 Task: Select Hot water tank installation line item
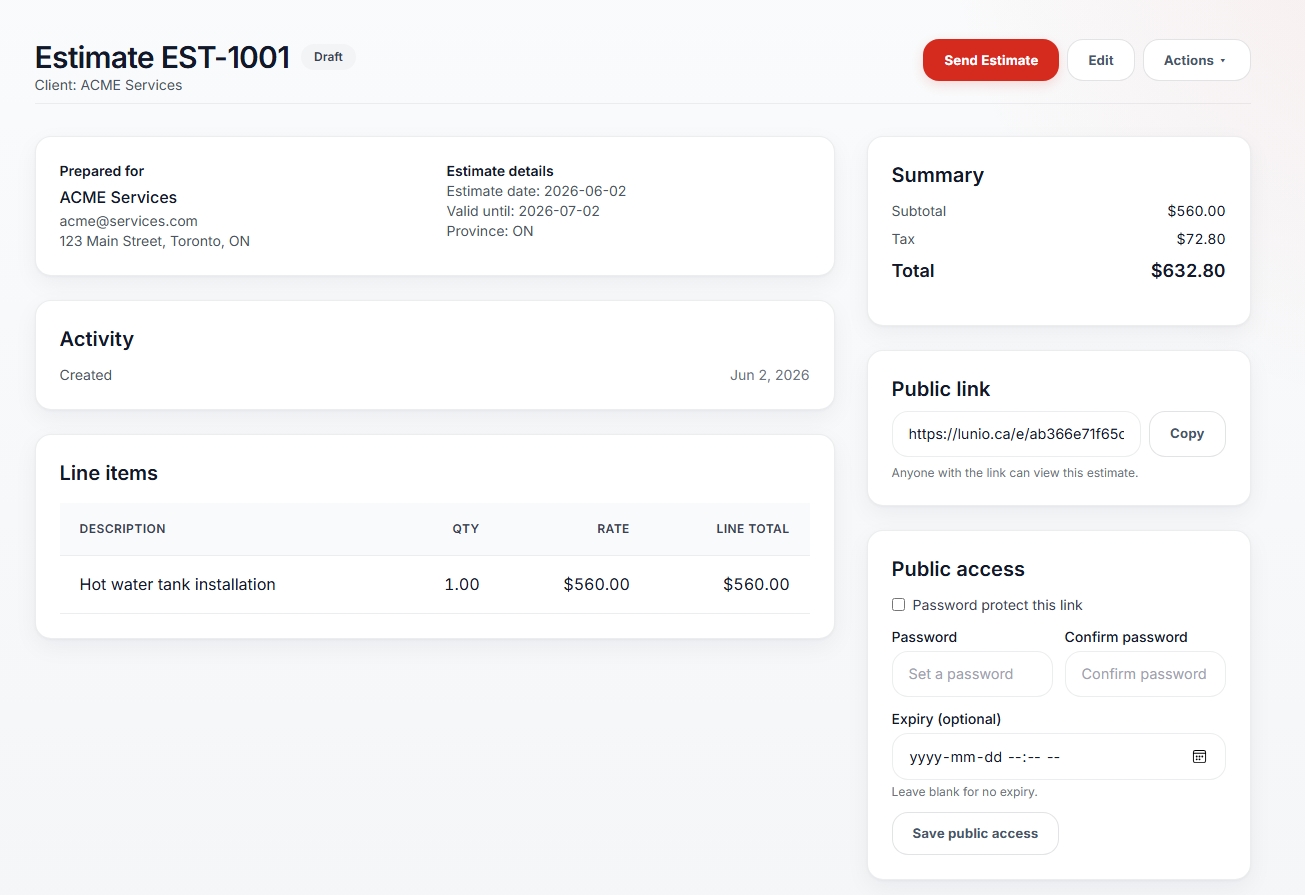[x=177, y=584]
